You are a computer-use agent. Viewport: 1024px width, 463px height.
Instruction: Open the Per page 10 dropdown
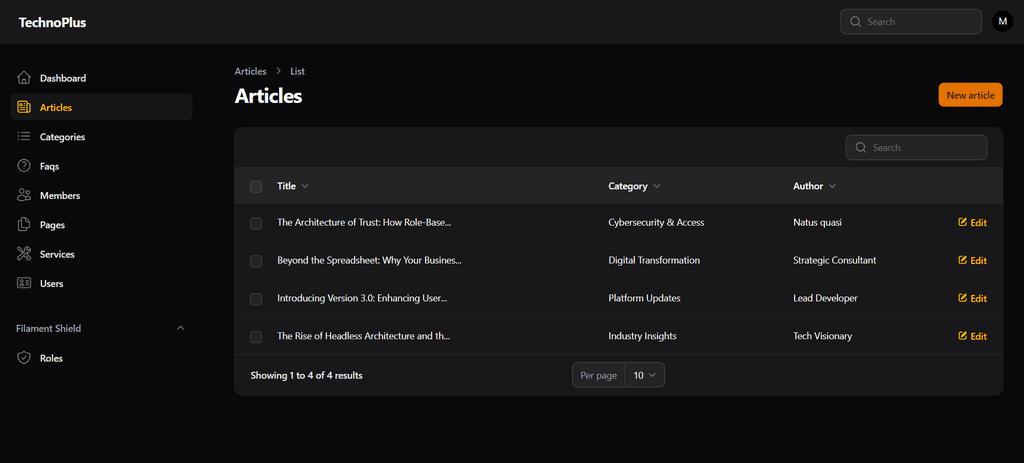645,375
